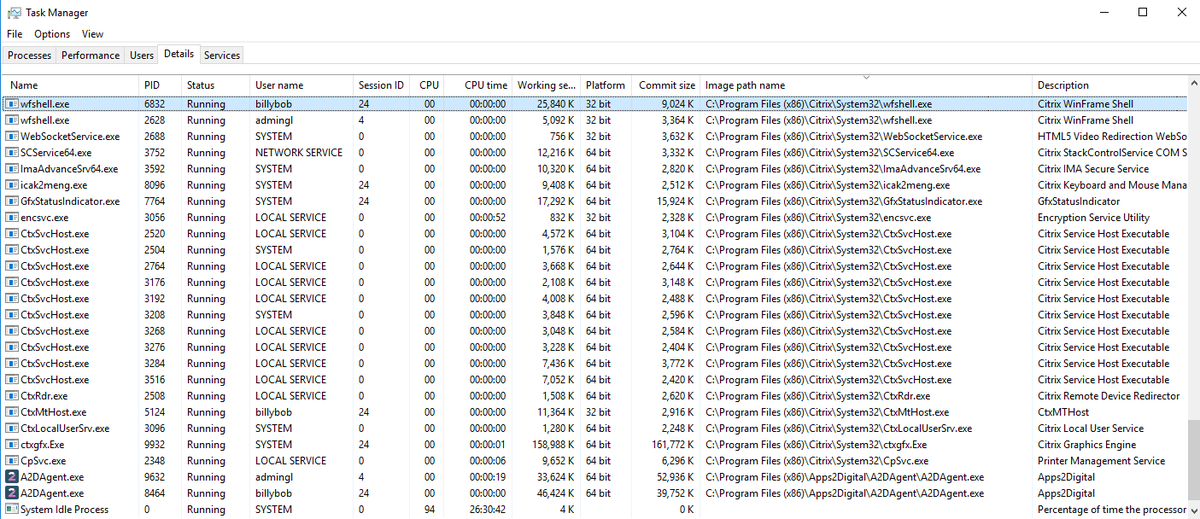Click the GfxStatusIndicator.exe process icon
Screen dimensions: 1200x519
coord(12,201)
